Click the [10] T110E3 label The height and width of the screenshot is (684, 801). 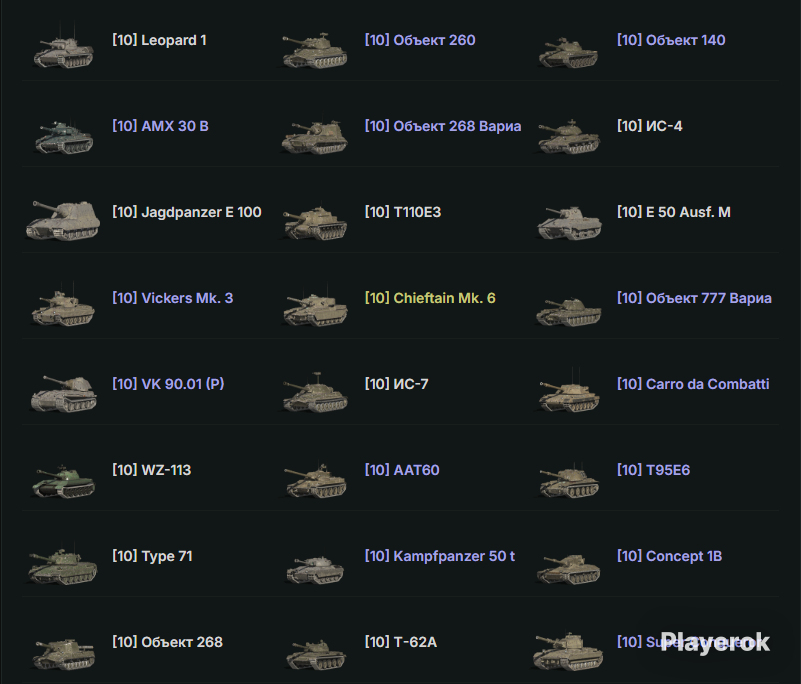[x=403, y=212]
